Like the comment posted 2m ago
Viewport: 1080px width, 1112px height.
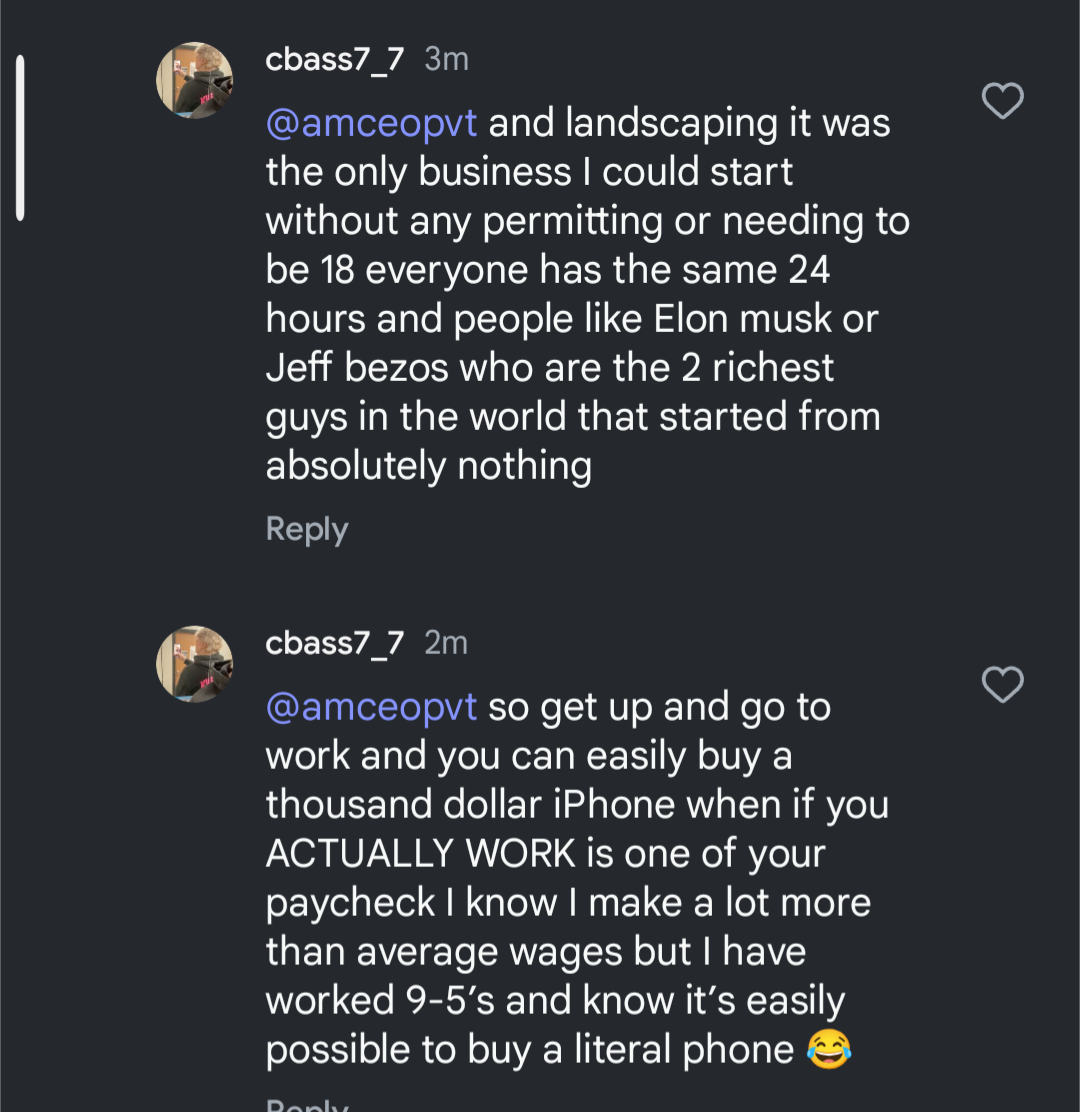(x=1002, y=685)
